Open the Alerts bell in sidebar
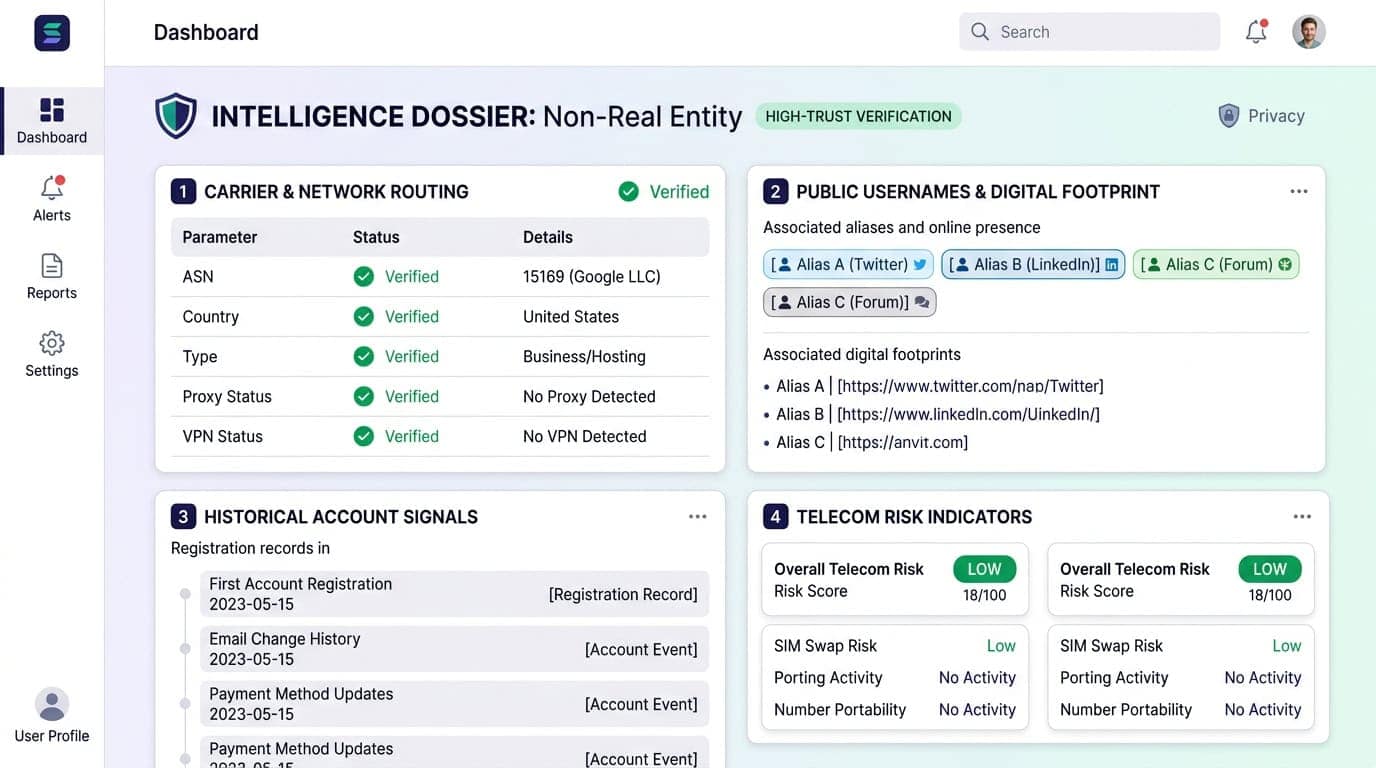 point(52,198)
